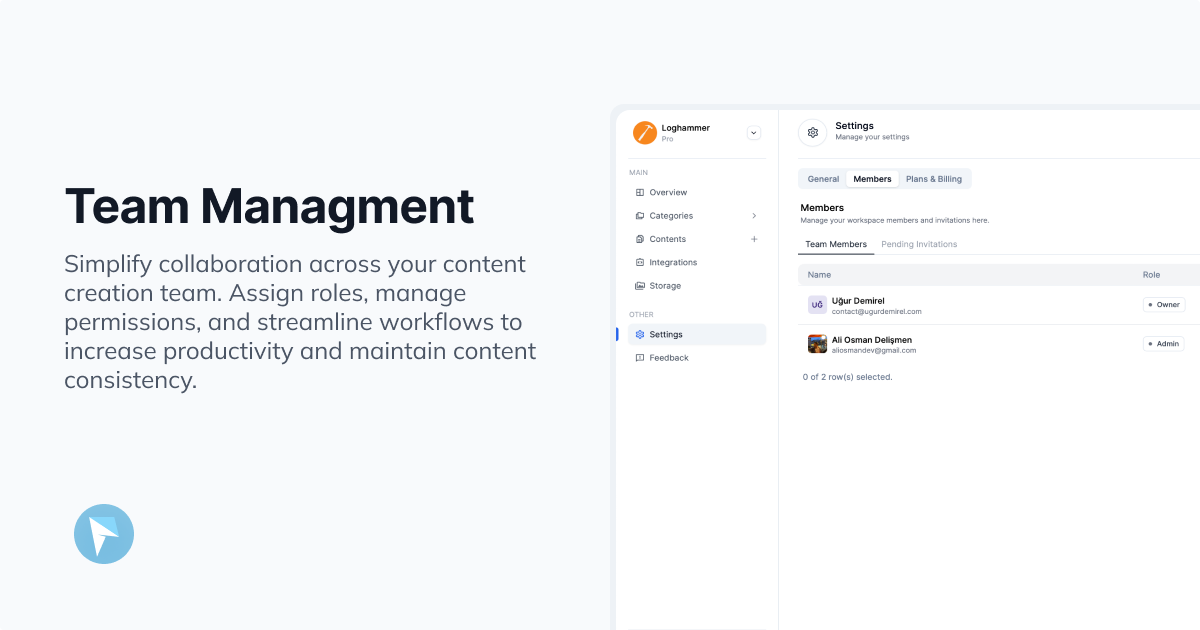Click 'Manage your settings' subtitle
The height and width of the screenshot is (630, 1200).
click(873, 137)
